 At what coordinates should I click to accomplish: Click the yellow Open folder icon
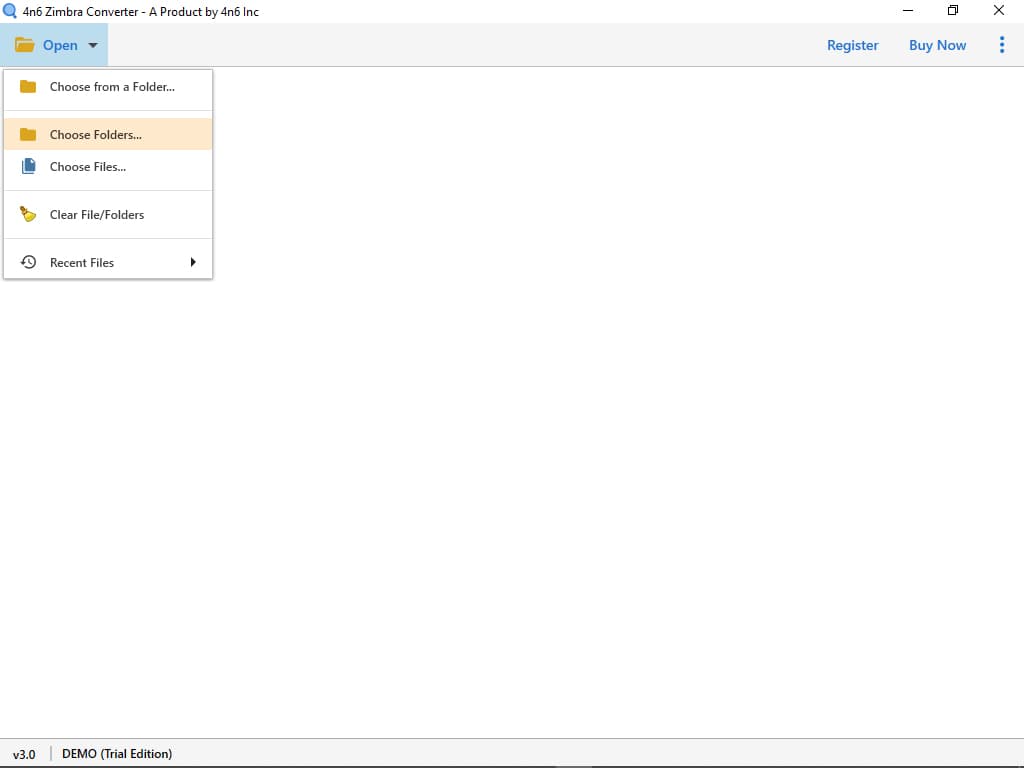pos(24,45)
